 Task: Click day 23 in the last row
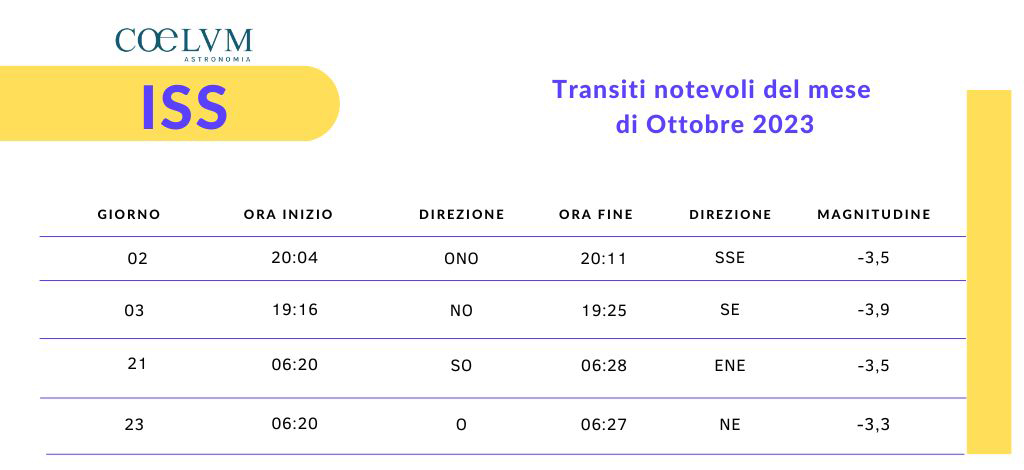coord(135,425)
